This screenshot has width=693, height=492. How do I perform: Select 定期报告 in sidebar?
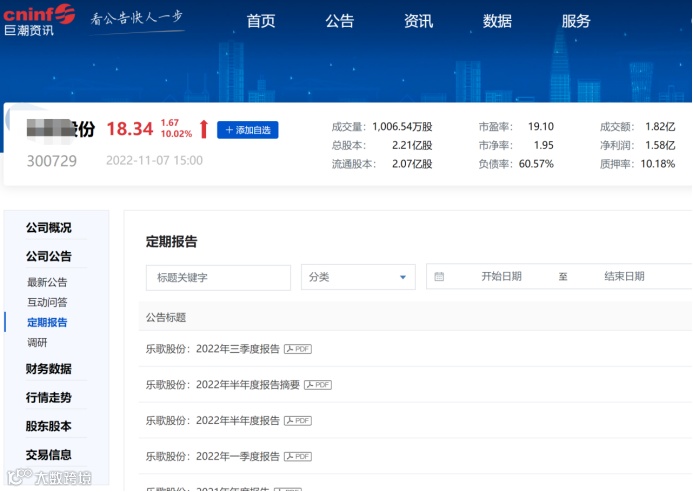47,322
